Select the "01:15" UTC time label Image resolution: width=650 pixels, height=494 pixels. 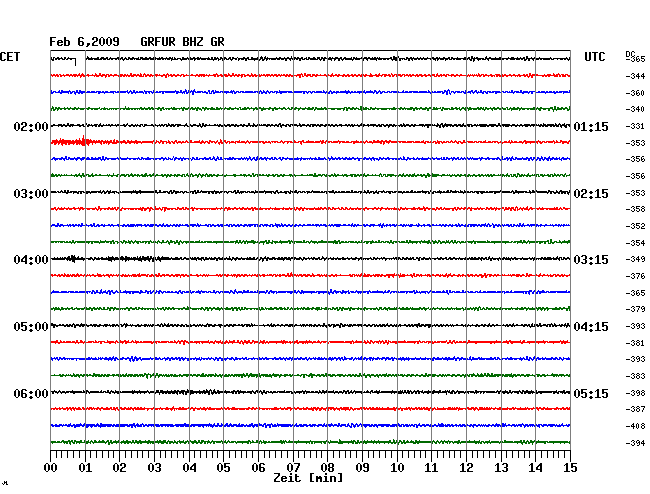(x=591, y=126)
